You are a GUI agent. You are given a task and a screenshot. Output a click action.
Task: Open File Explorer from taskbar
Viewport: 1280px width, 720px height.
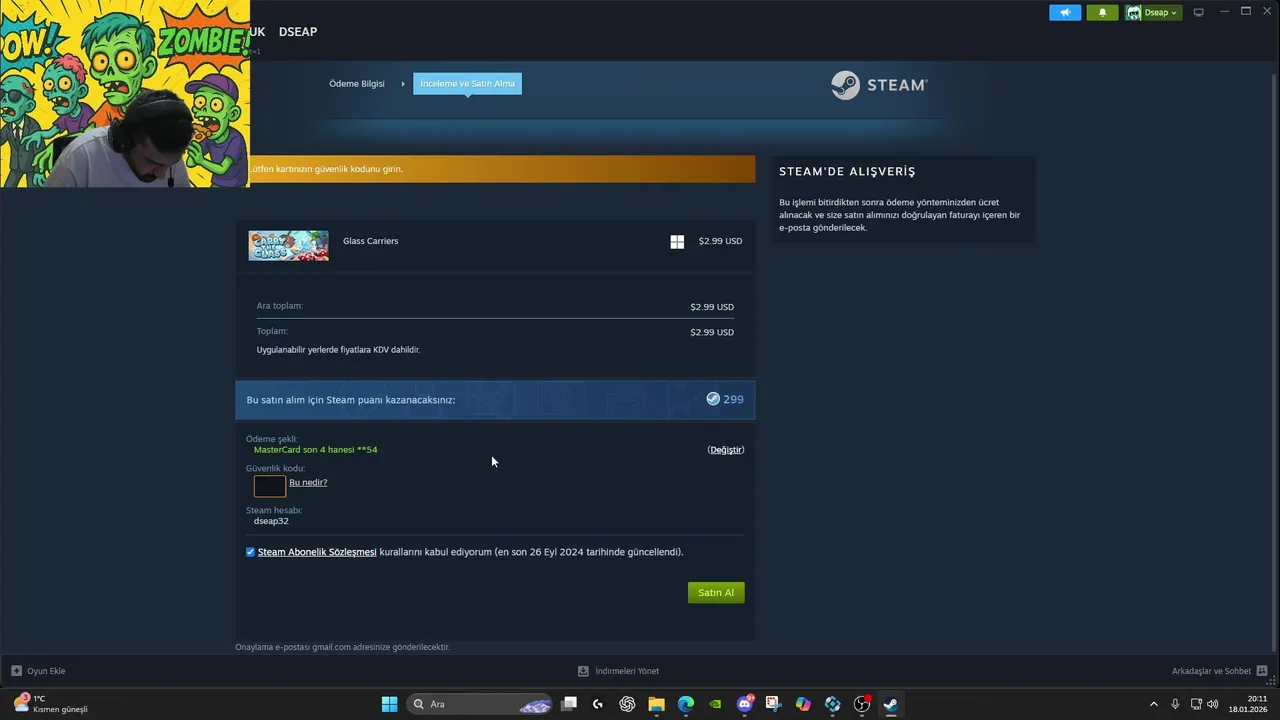pyautogui.click(x=656, y=704)
